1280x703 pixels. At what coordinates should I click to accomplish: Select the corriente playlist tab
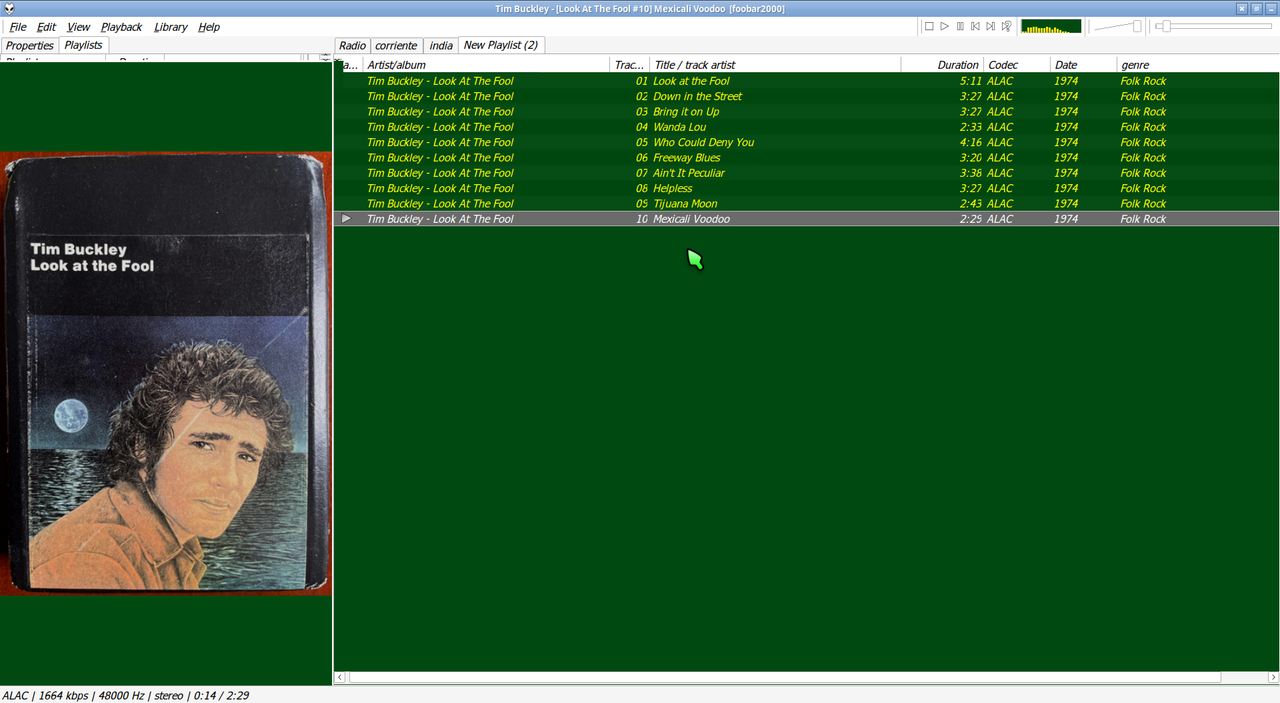(x=396, y=45)
